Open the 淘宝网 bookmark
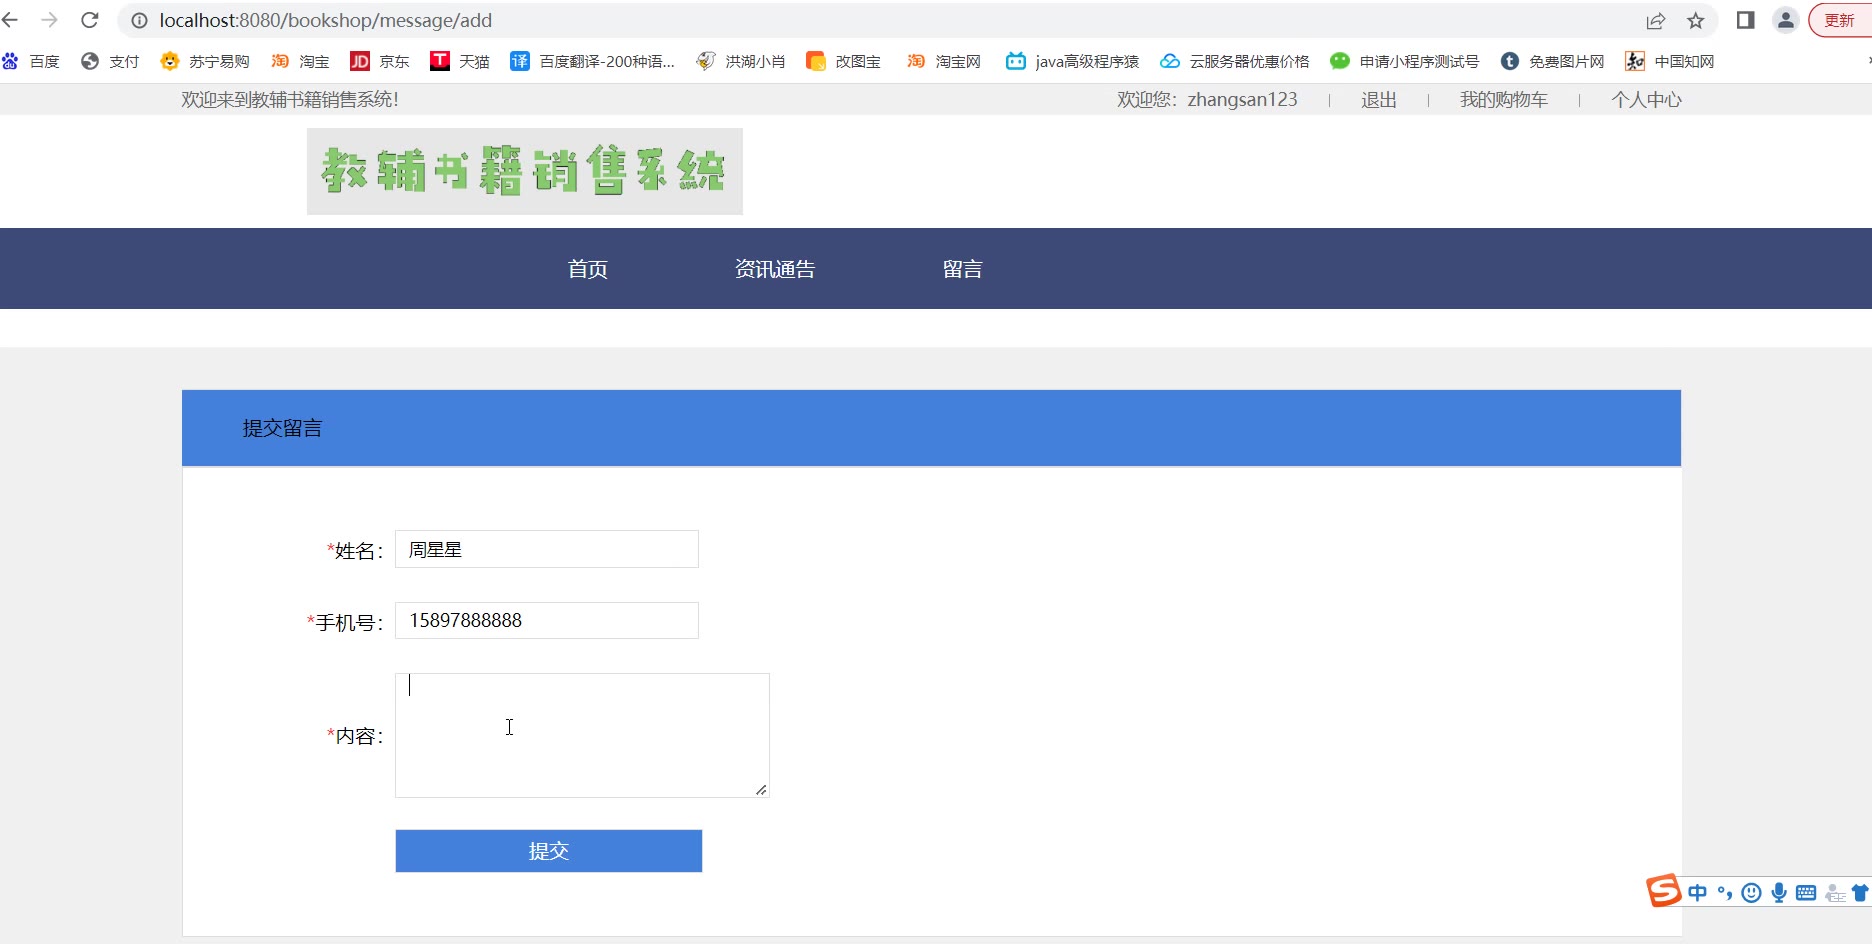1872x944 pixels. click(944, 61)
